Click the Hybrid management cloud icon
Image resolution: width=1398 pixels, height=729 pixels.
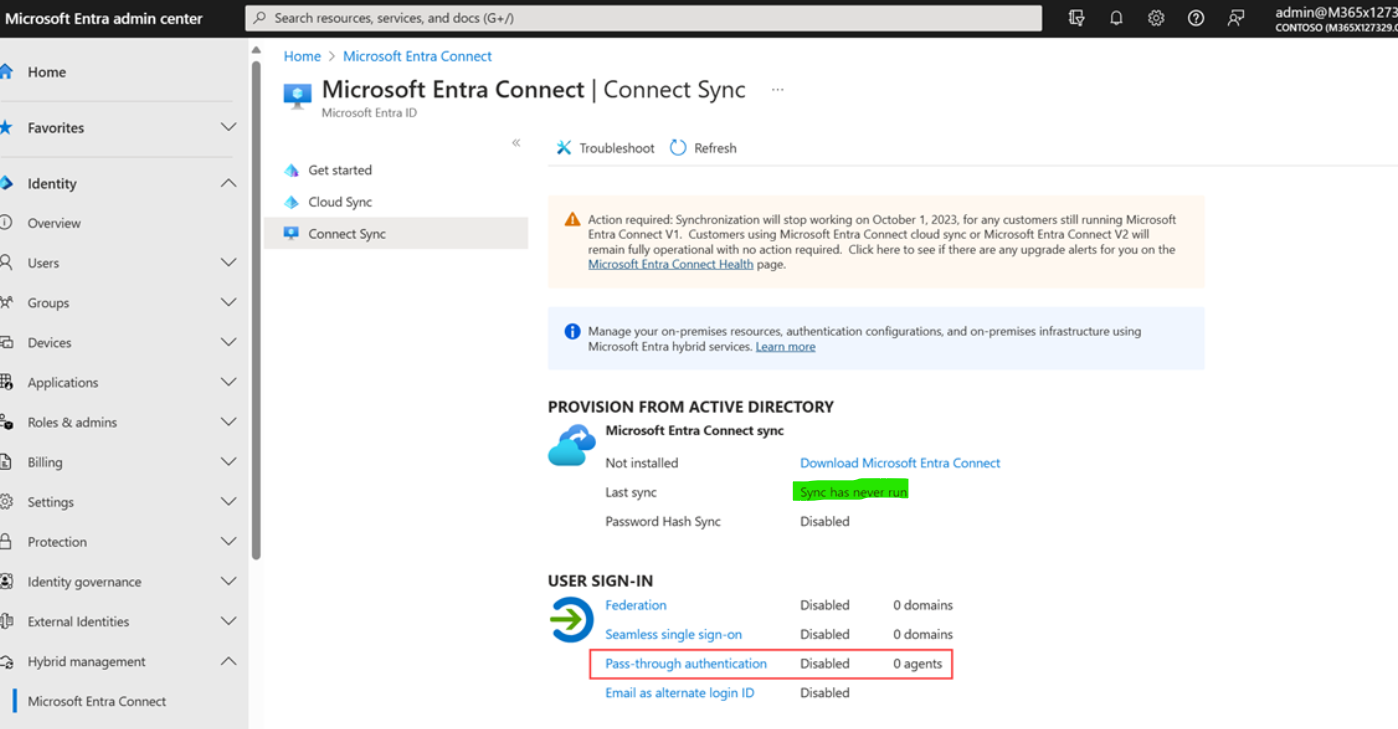tap(6, 662)
